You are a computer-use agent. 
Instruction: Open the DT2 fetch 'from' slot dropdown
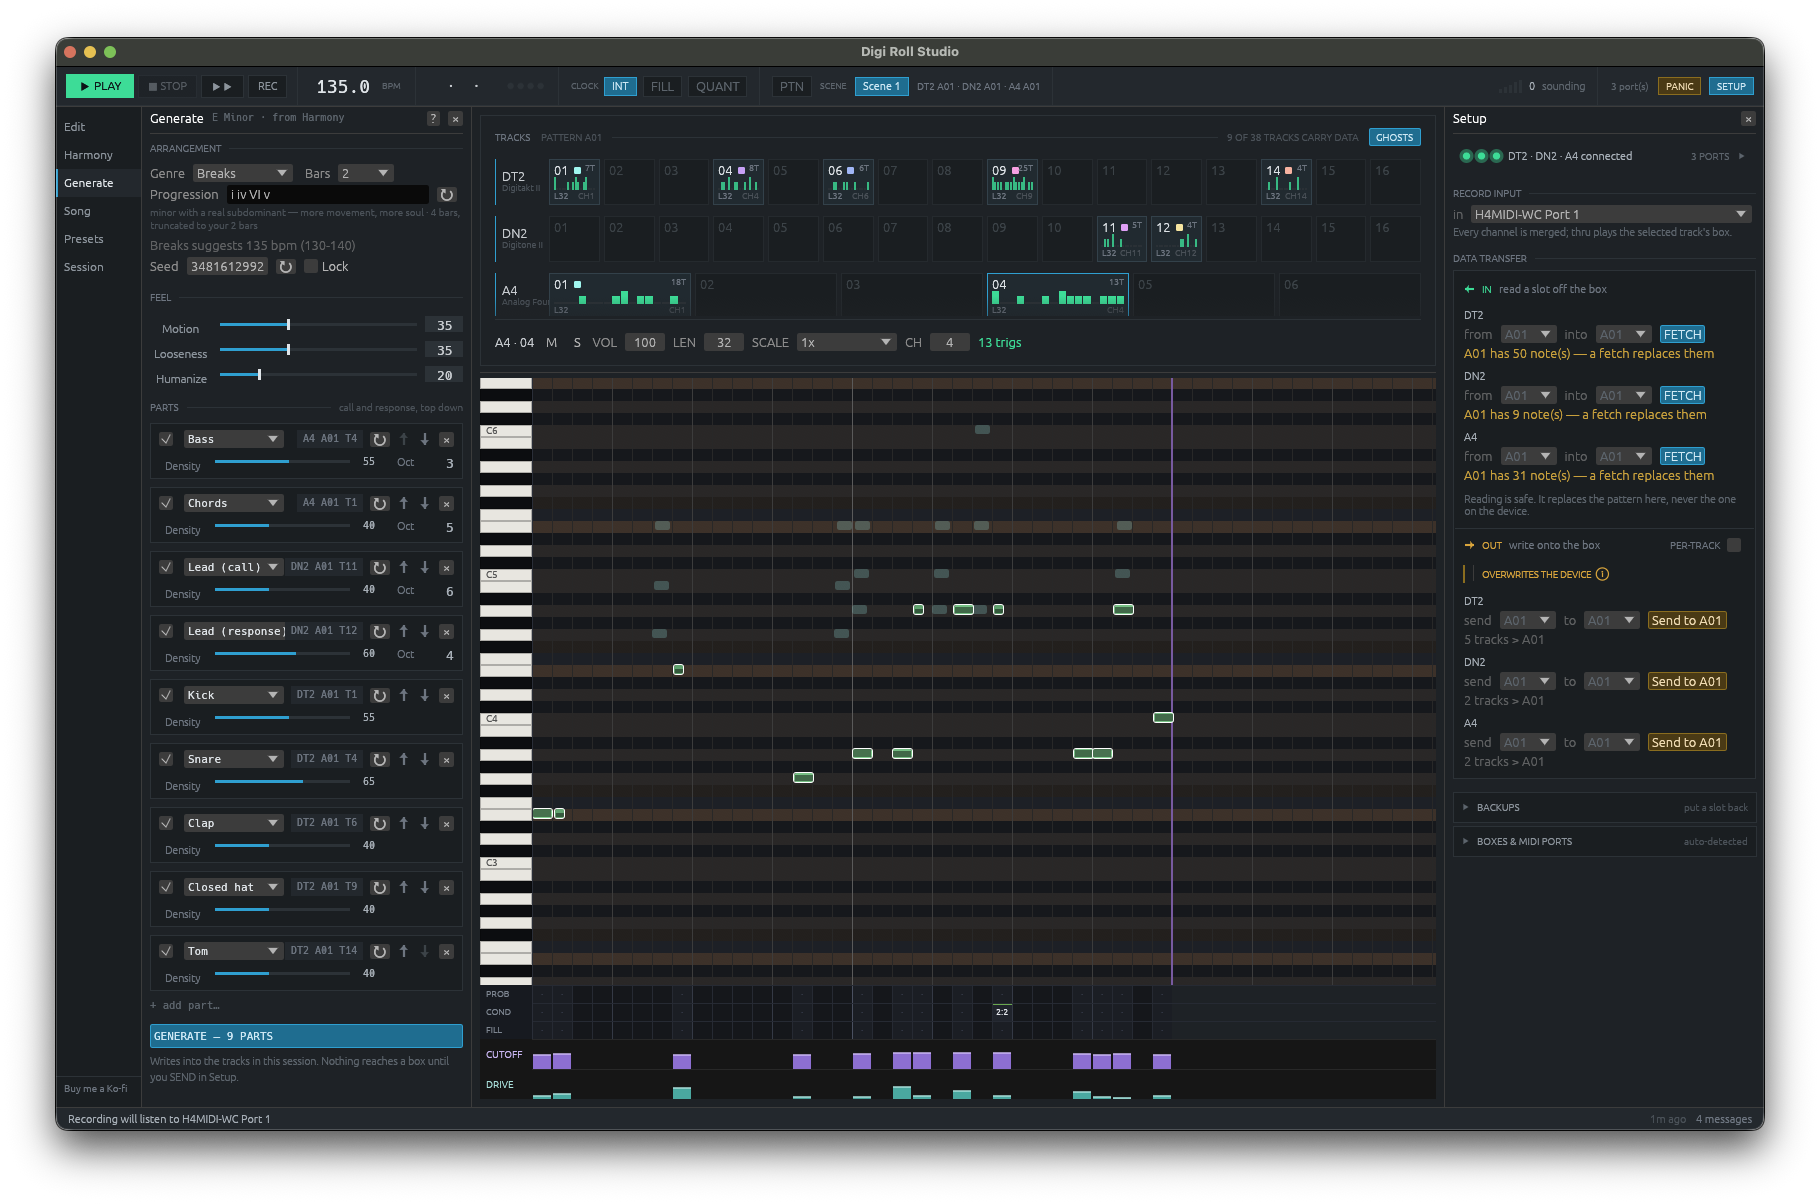(x=1528, y=335)
